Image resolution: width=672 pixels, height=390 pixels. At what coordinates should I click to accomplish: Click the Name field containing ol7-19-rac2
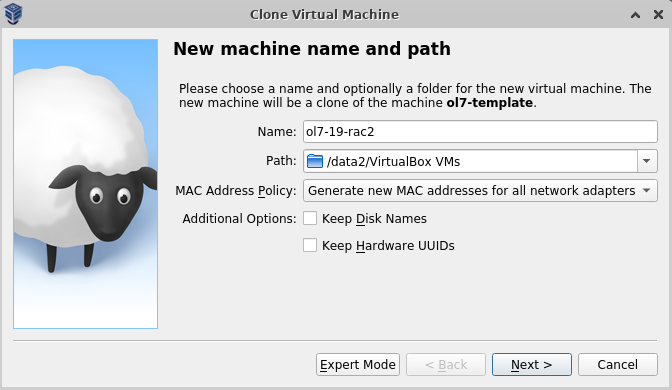pos(480,132)
